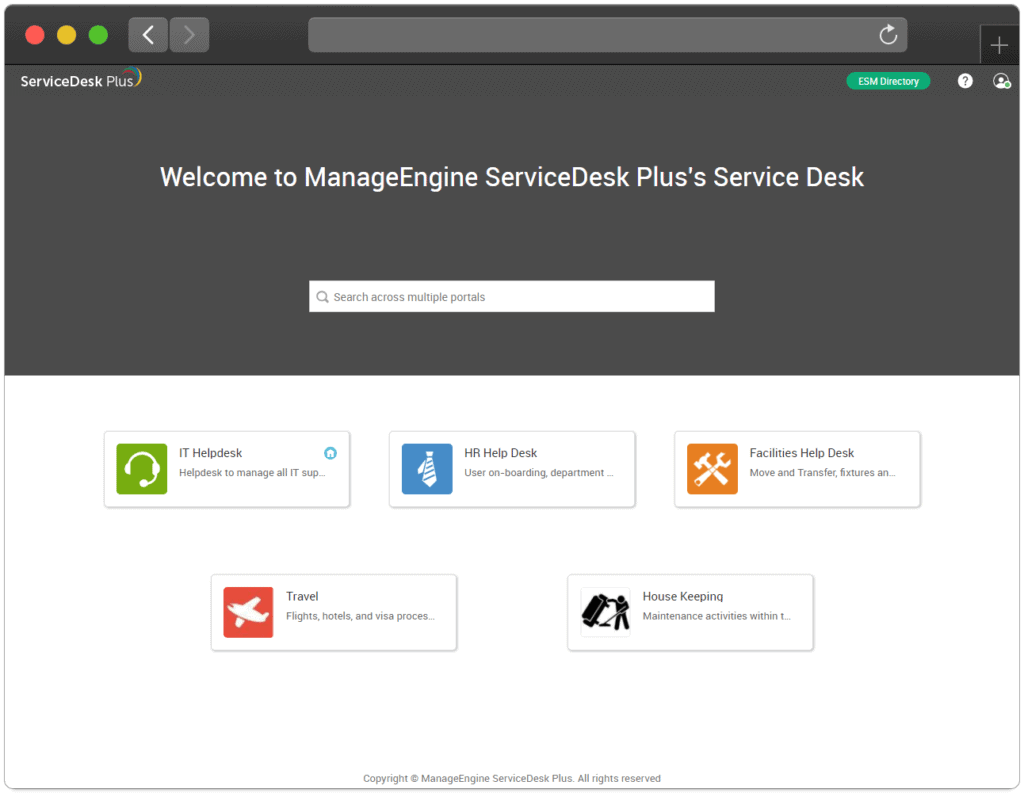
Task: Select the IT Helpdesk title
Action: click(210, 453)
